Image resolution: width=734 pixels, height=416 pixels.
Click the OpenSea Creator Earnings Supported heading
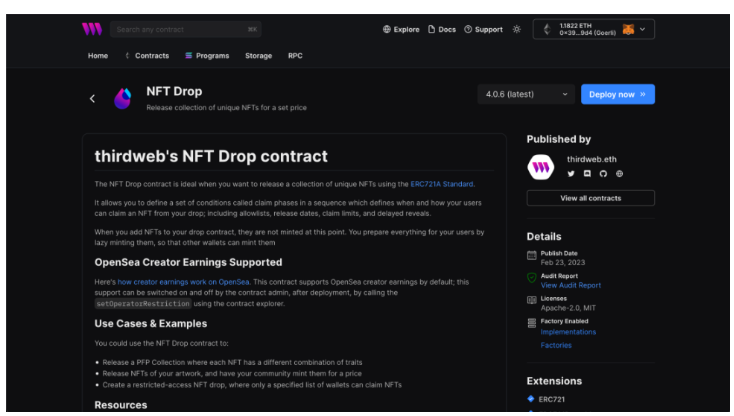pyautogui.click(x=188, y=263)
